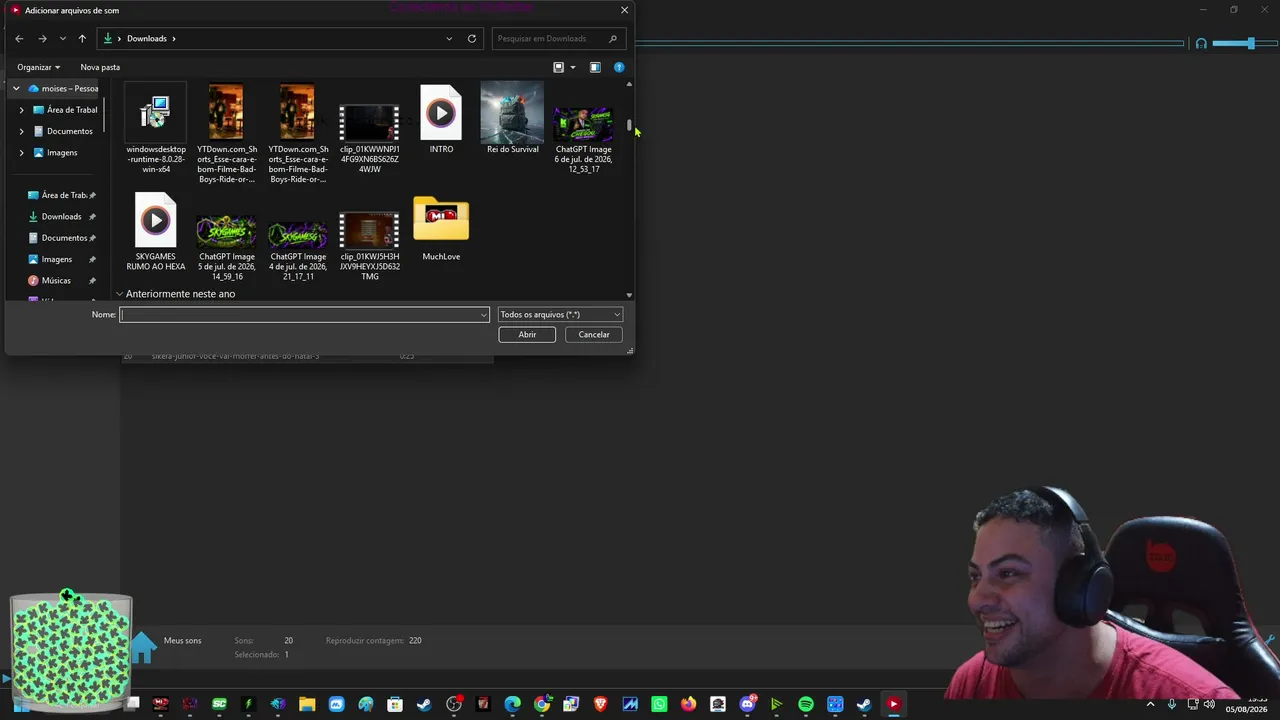Open Discord from the taskbar
Screen dimensions: 1280x720
748,704
